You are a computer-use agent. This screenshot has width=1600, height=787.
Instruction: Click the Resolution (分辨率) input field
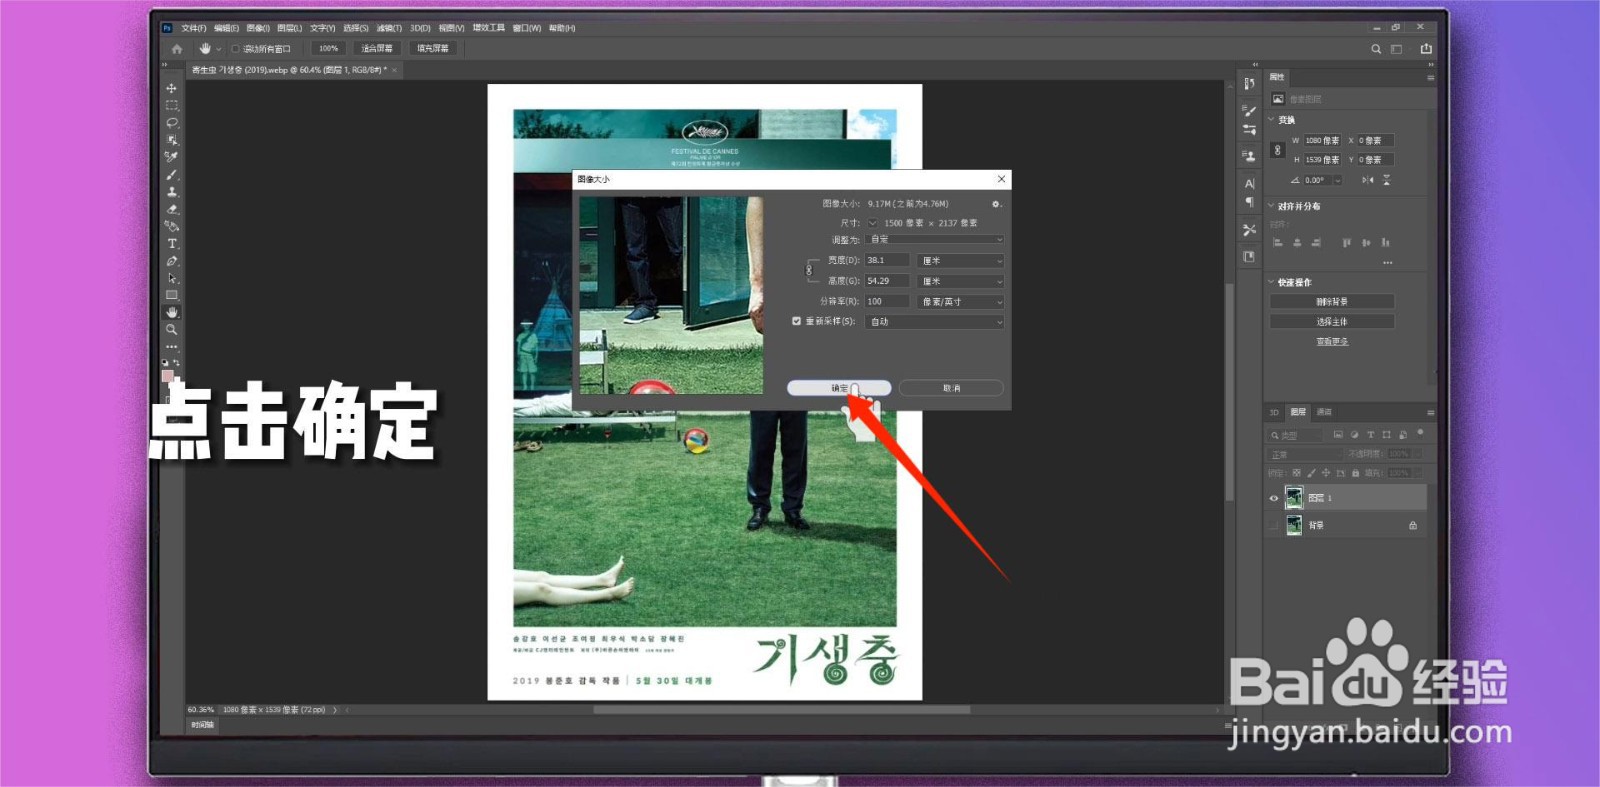coord(888,301)
